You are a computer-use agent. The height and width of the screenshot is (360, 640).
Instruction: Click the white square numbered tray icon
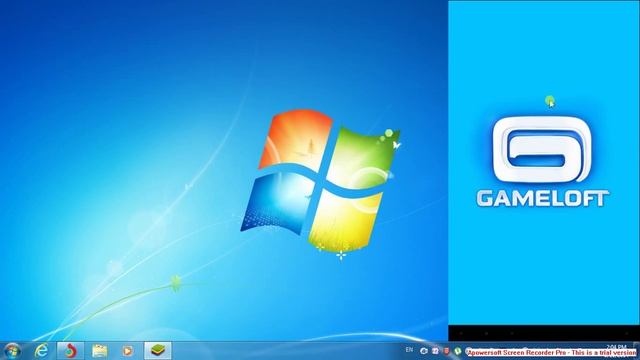click(435, 351)
